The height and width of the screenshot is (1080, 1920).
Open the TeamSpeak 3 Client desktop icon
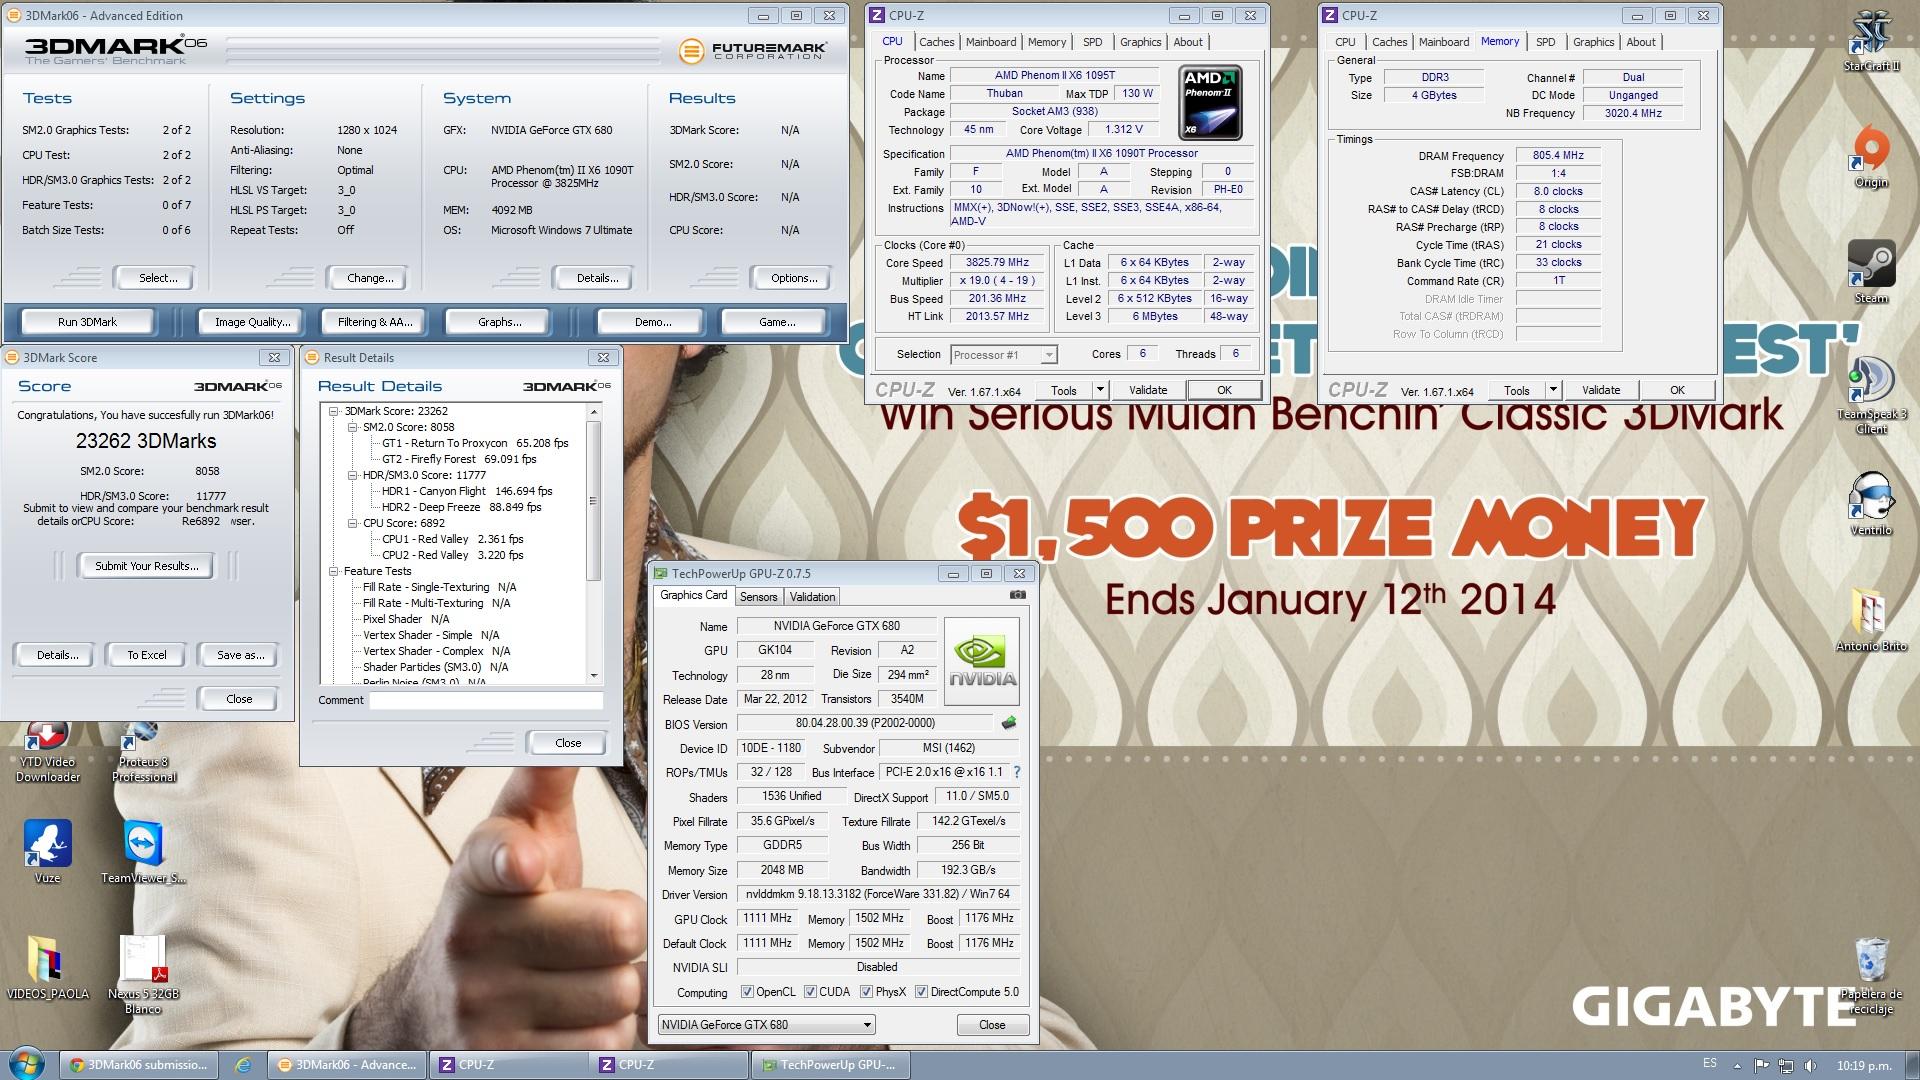[1871, 395]
